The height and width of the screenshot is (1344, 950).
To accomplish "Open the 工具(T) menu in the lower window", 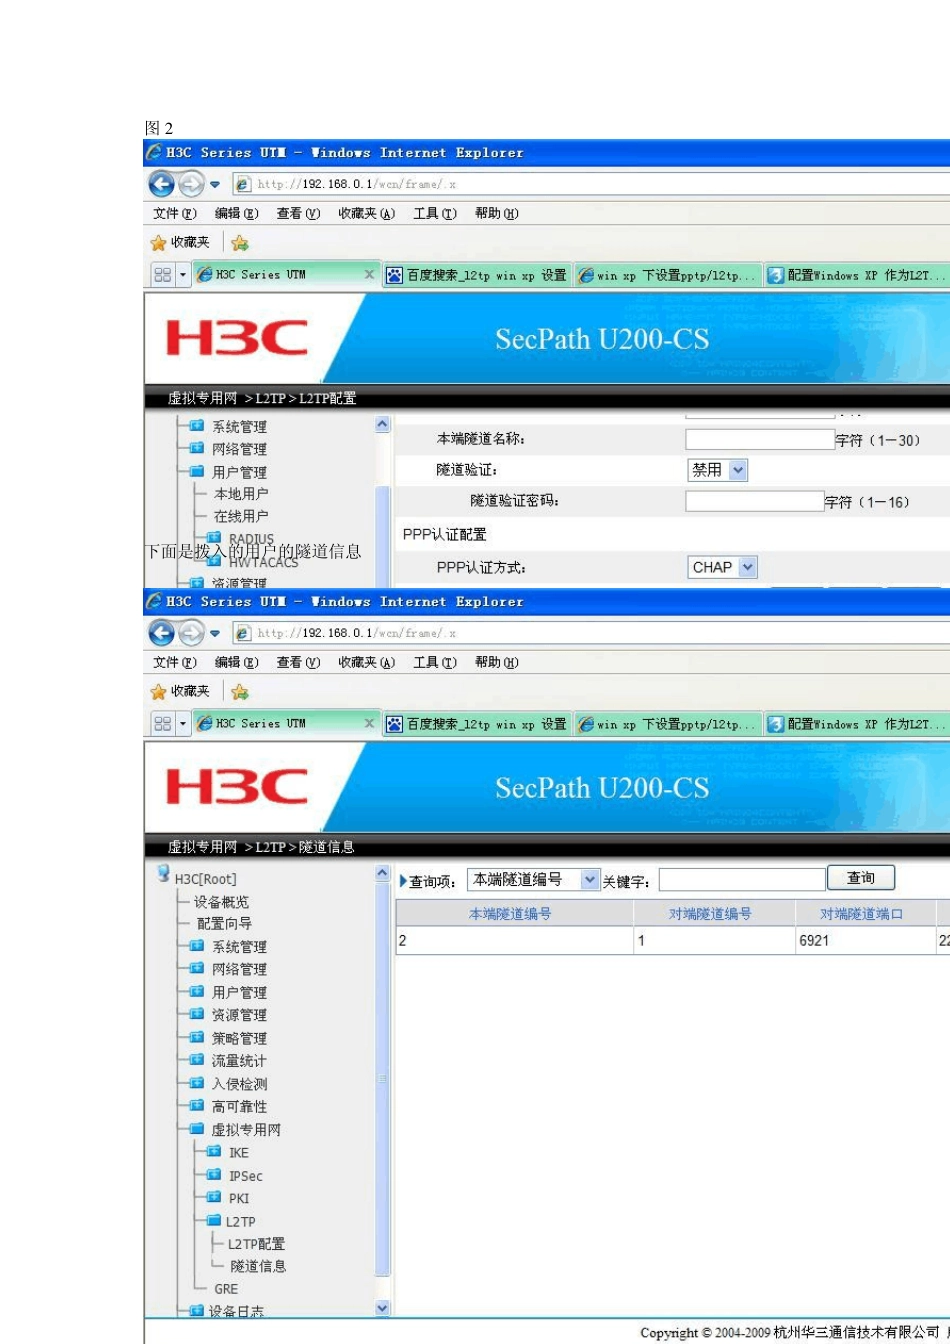I will (435, 663).
